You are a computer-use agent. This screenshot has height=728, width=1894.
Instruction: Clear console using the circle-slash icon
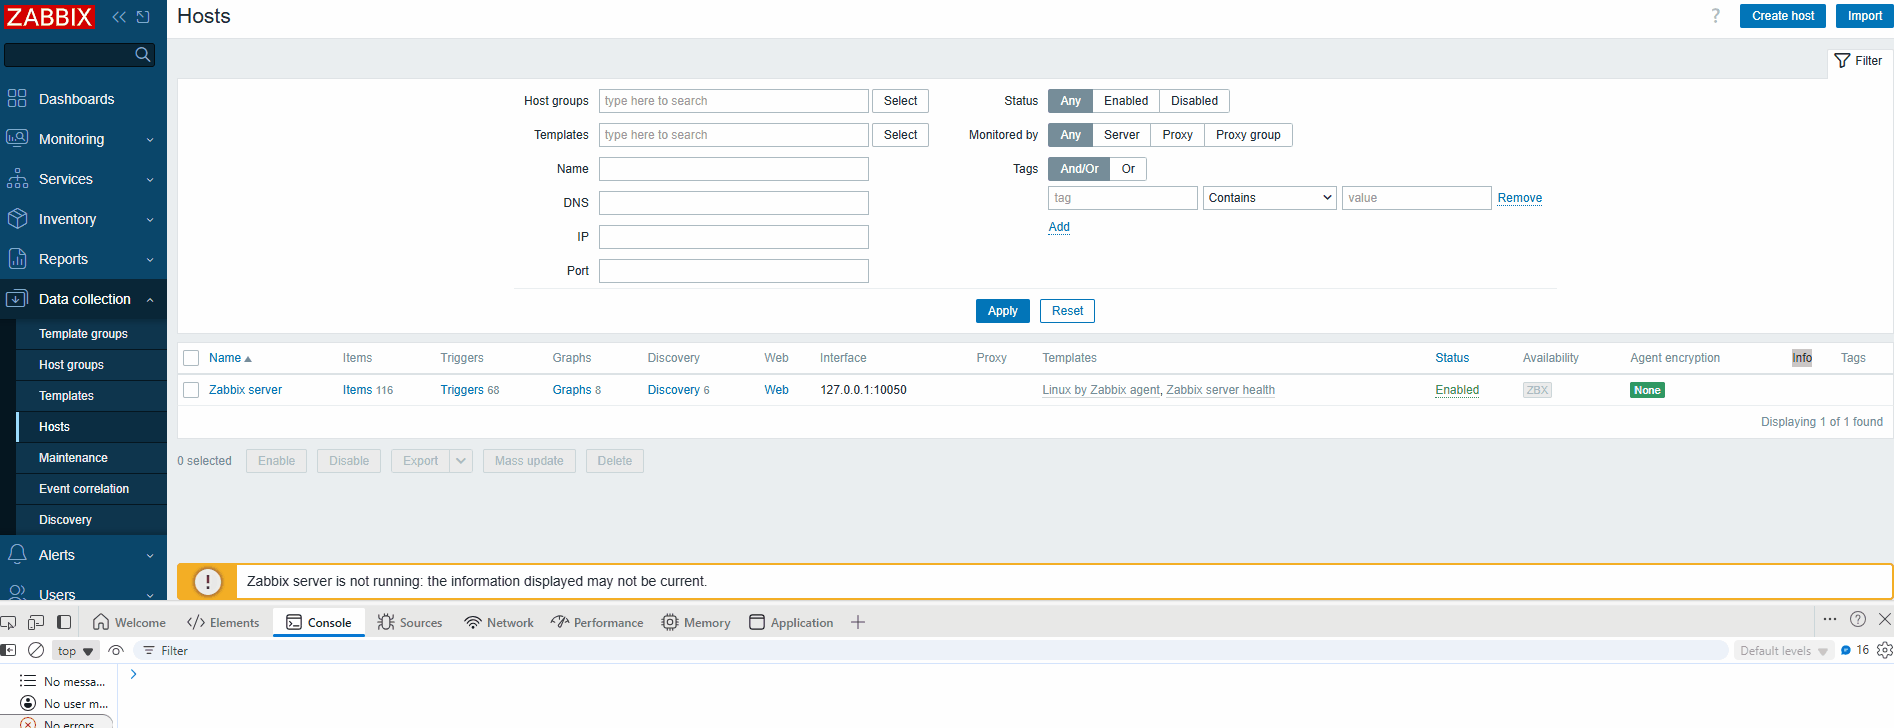pyautogui.click(x=36, y=650)
